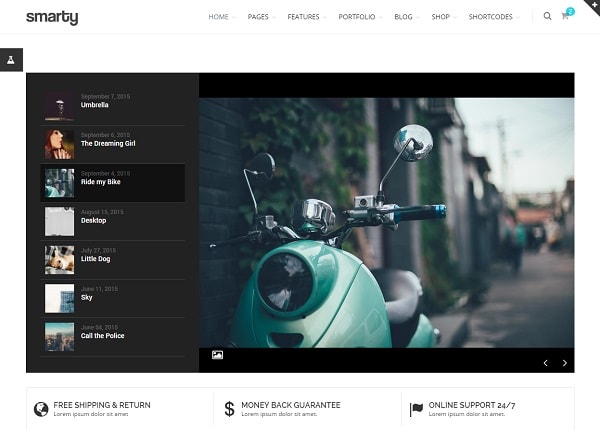Image resolution: width=600 pixels, height=430 pixels.
Task: Go to previous slide arrow
Action: [x=545, y=363]
